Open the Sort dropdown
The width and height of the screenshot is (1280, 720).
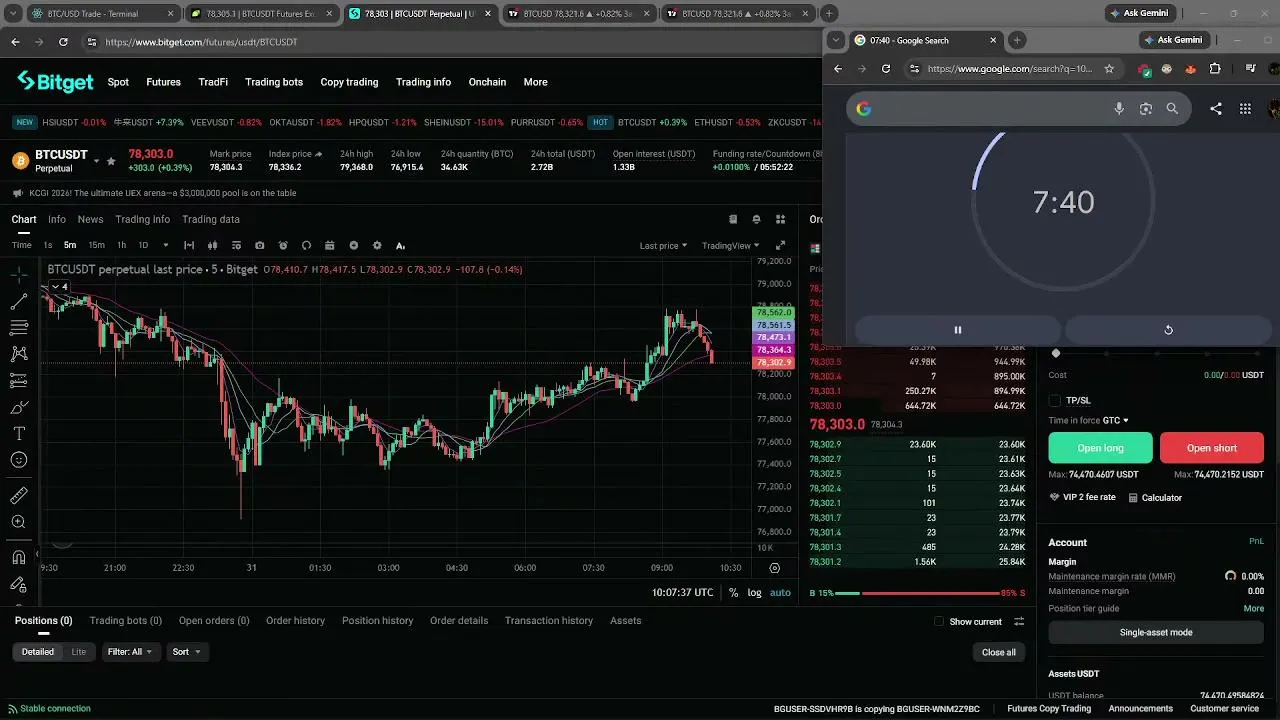click(186, 652)
